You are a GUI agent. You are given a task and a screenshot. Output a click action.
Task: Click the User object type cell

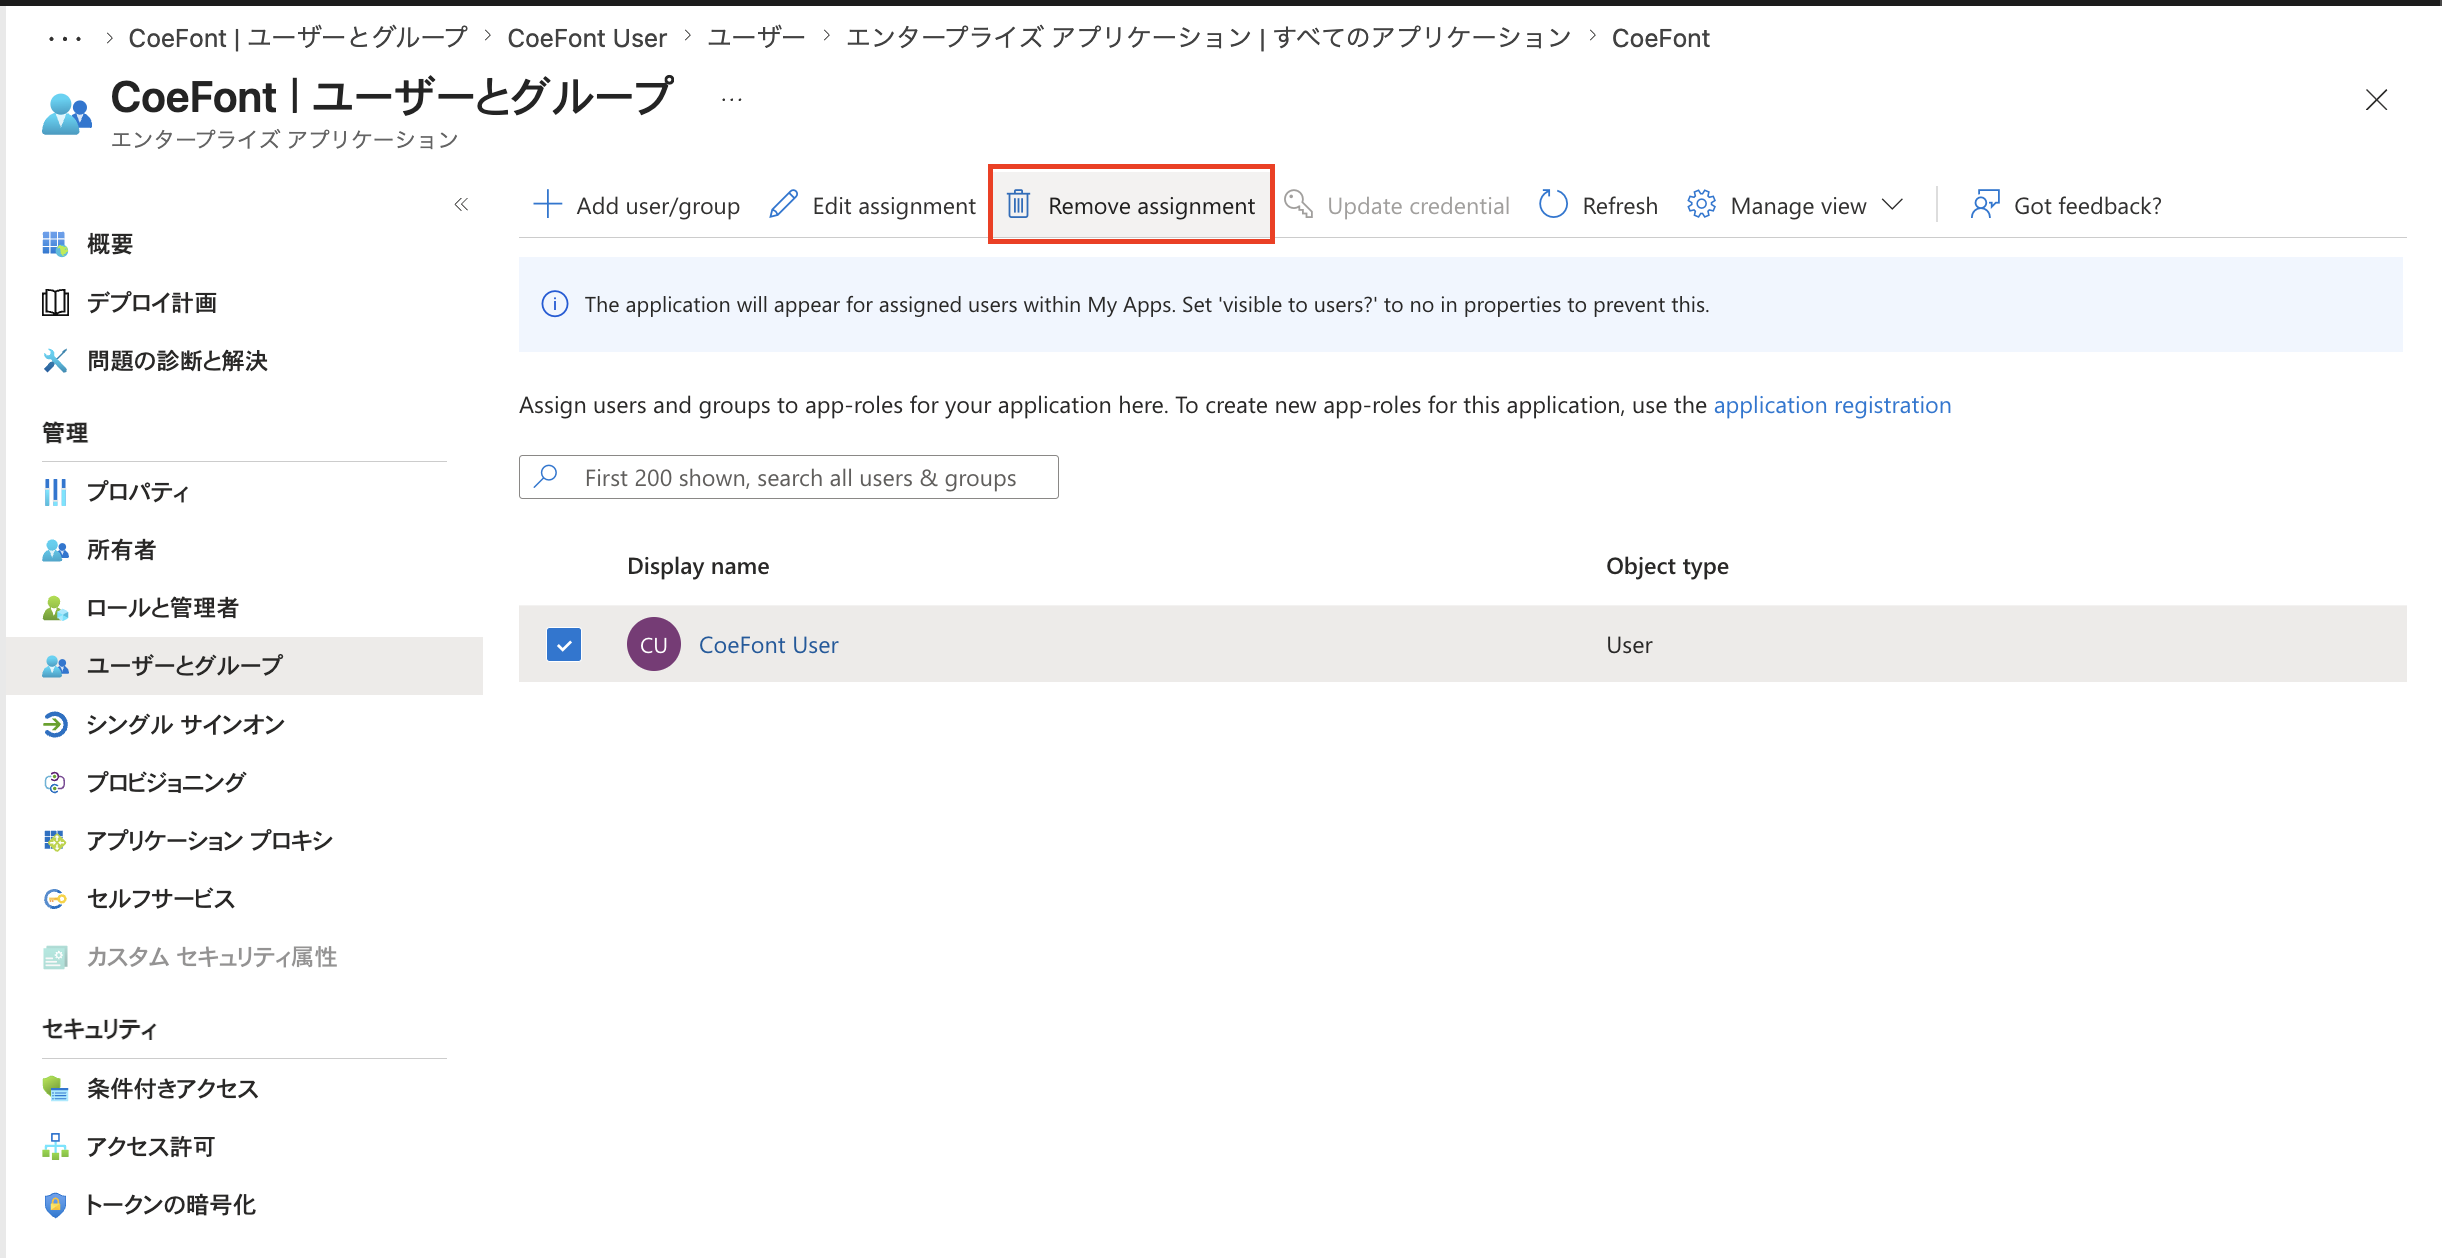[x=1629, y=645]
